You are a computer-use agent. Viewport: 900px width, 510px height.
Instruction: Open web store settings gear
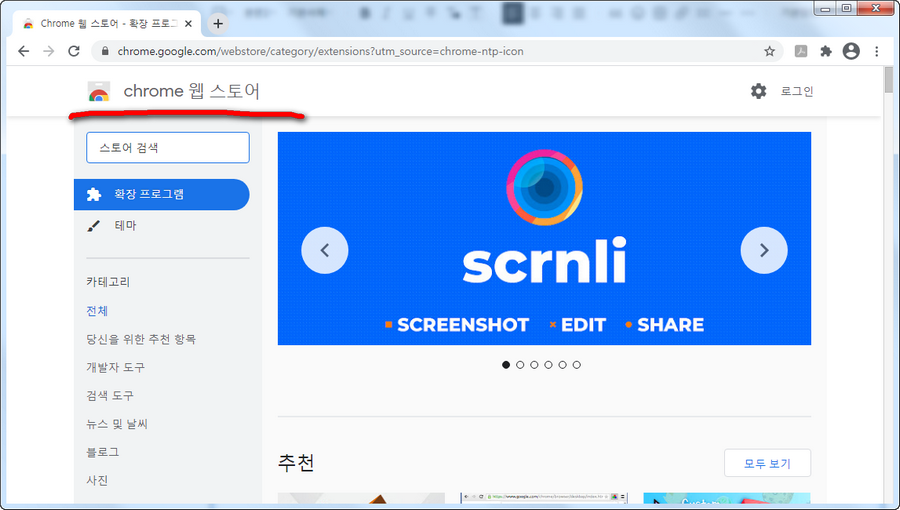tap(758, 91)
